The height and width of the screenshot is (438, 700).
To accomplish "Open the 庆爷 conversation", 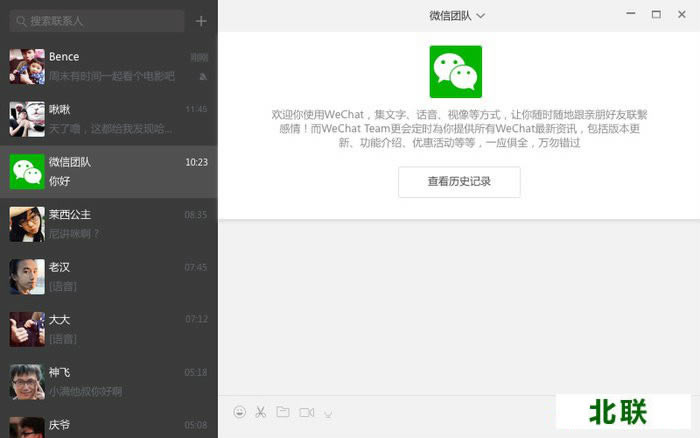I will coord(108,426).
